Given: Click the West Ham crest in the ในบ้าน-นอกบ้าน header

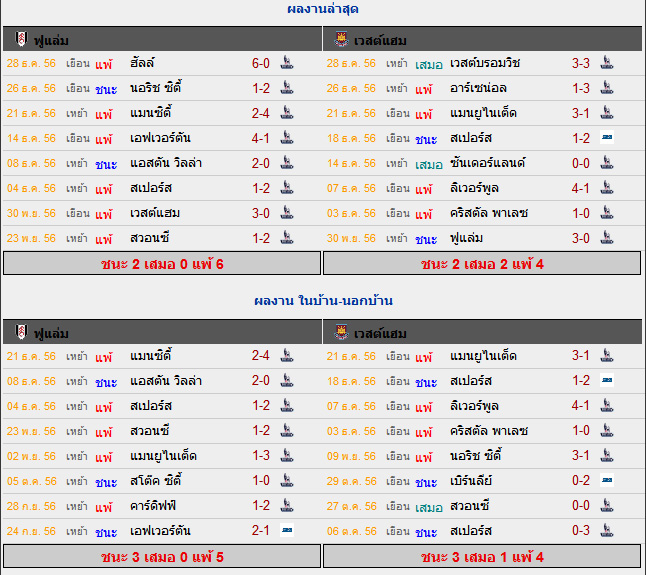Looking at the screenshot, I should click(x=341, y=332).
